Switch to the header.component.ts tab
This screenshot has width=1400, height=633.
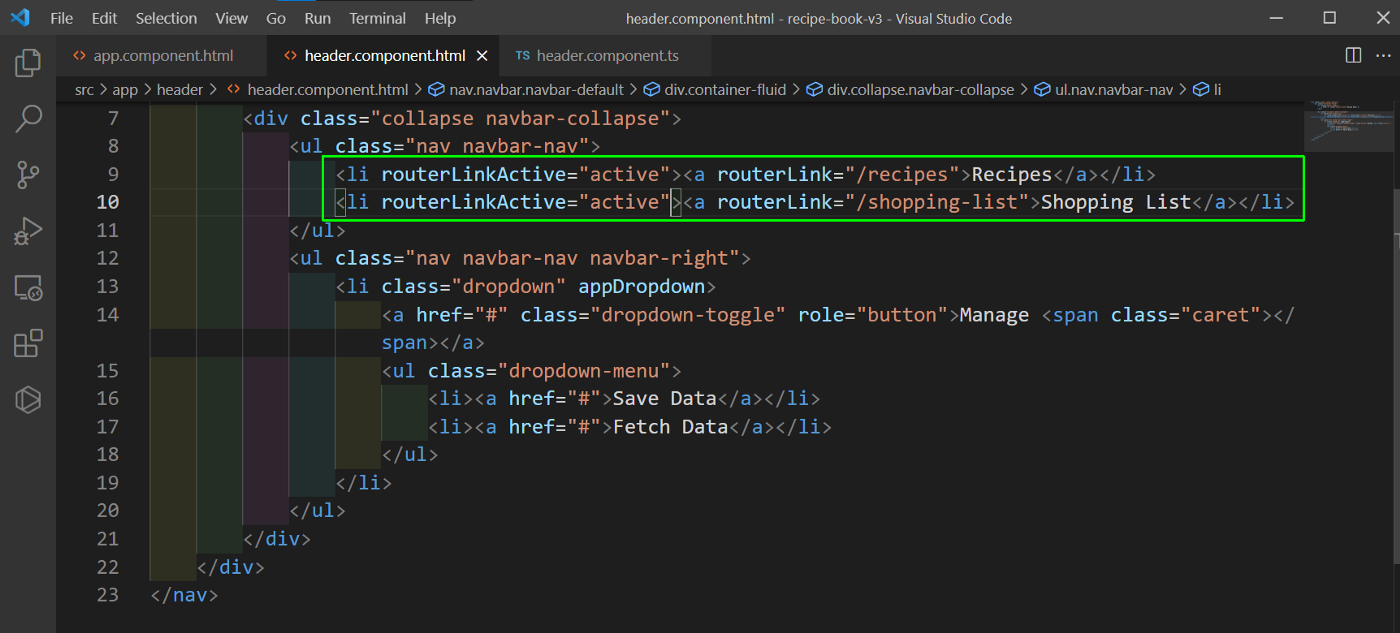606,56
